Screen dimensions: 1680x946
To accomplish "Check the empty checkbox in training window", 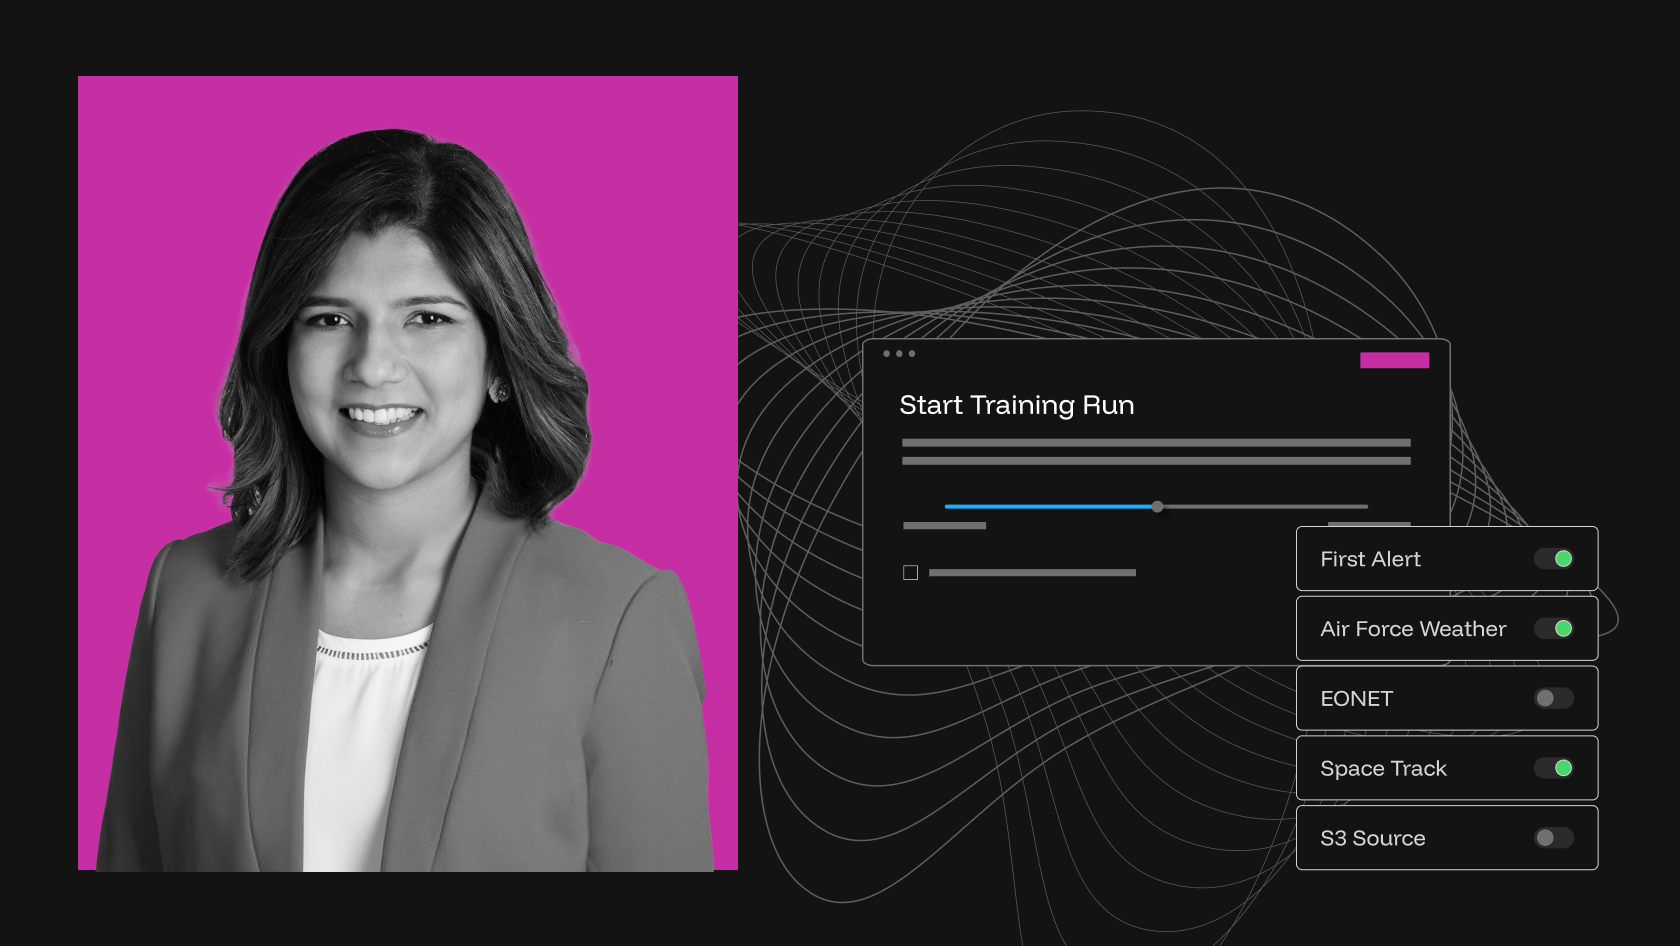I will click(910, 573).
